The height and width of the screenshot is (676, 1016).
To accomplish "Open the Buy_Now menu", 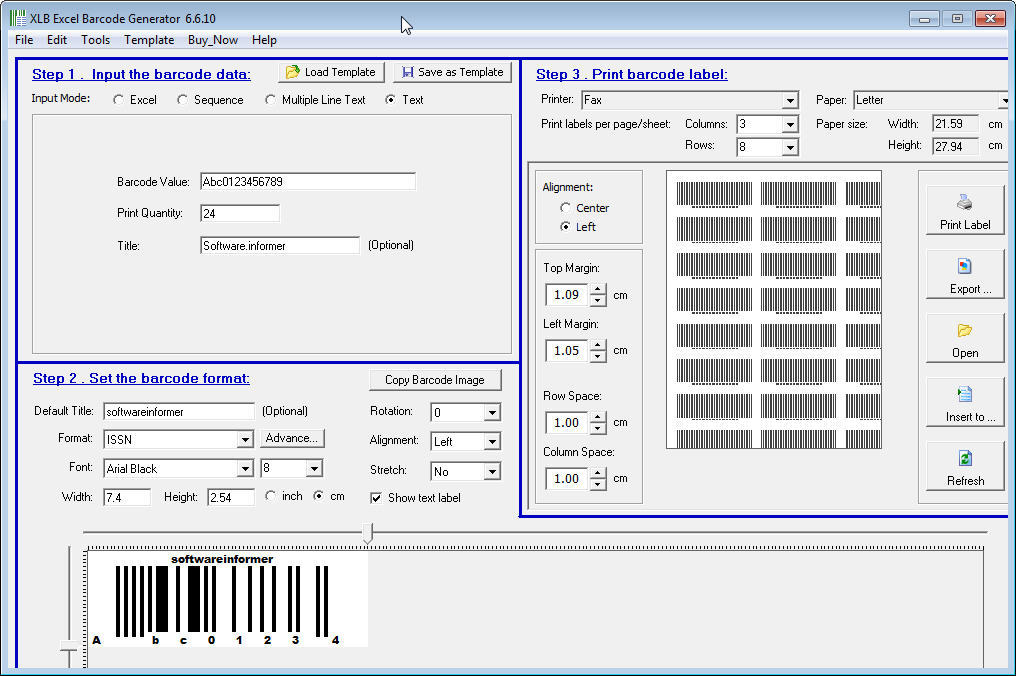I will (x=213, y=40).
